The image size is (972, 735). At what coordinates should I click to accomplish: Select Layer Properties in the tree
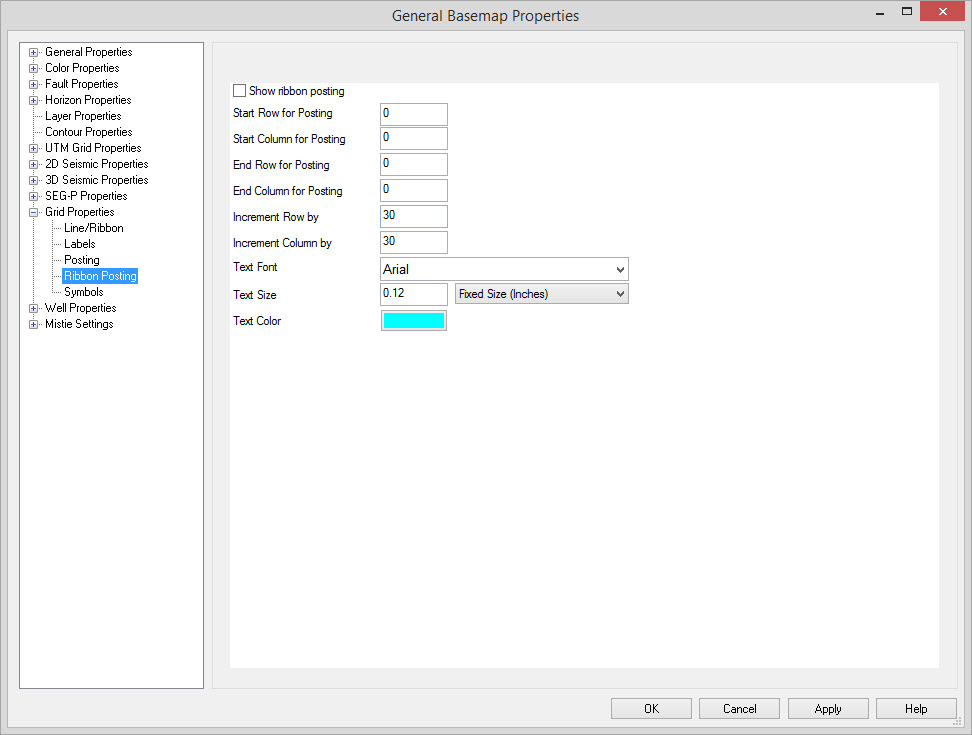click(x=83, y=116)
